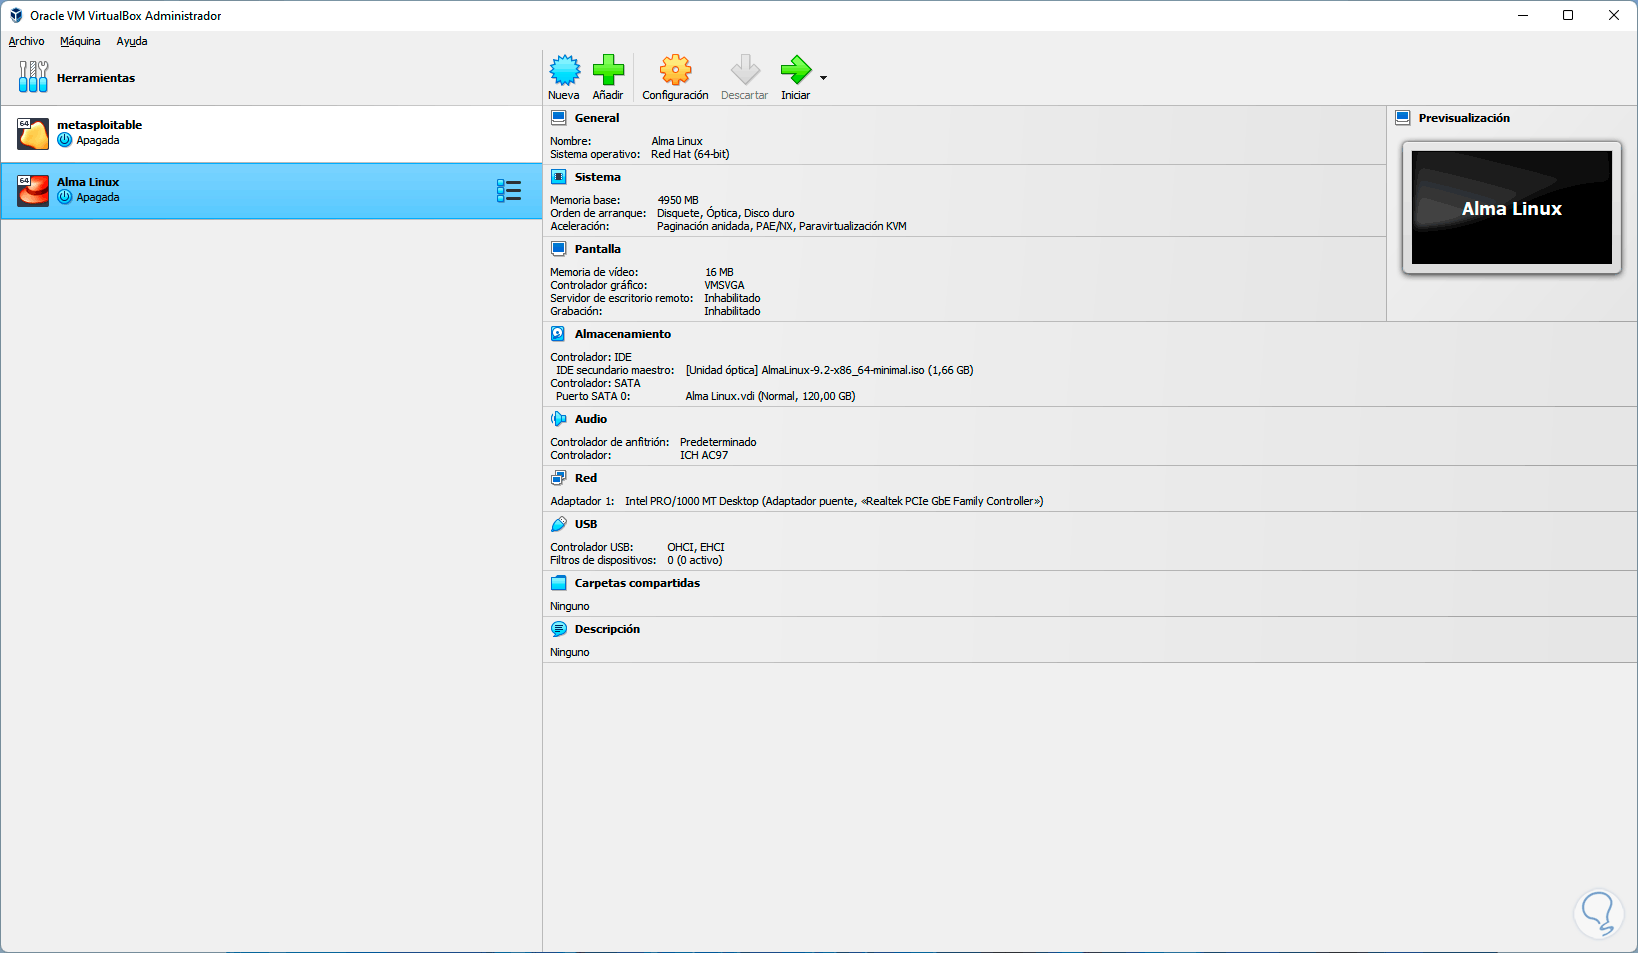Click the Red network icon
The height and width of the screenshot is (953, 1638).
coord(559,478)
